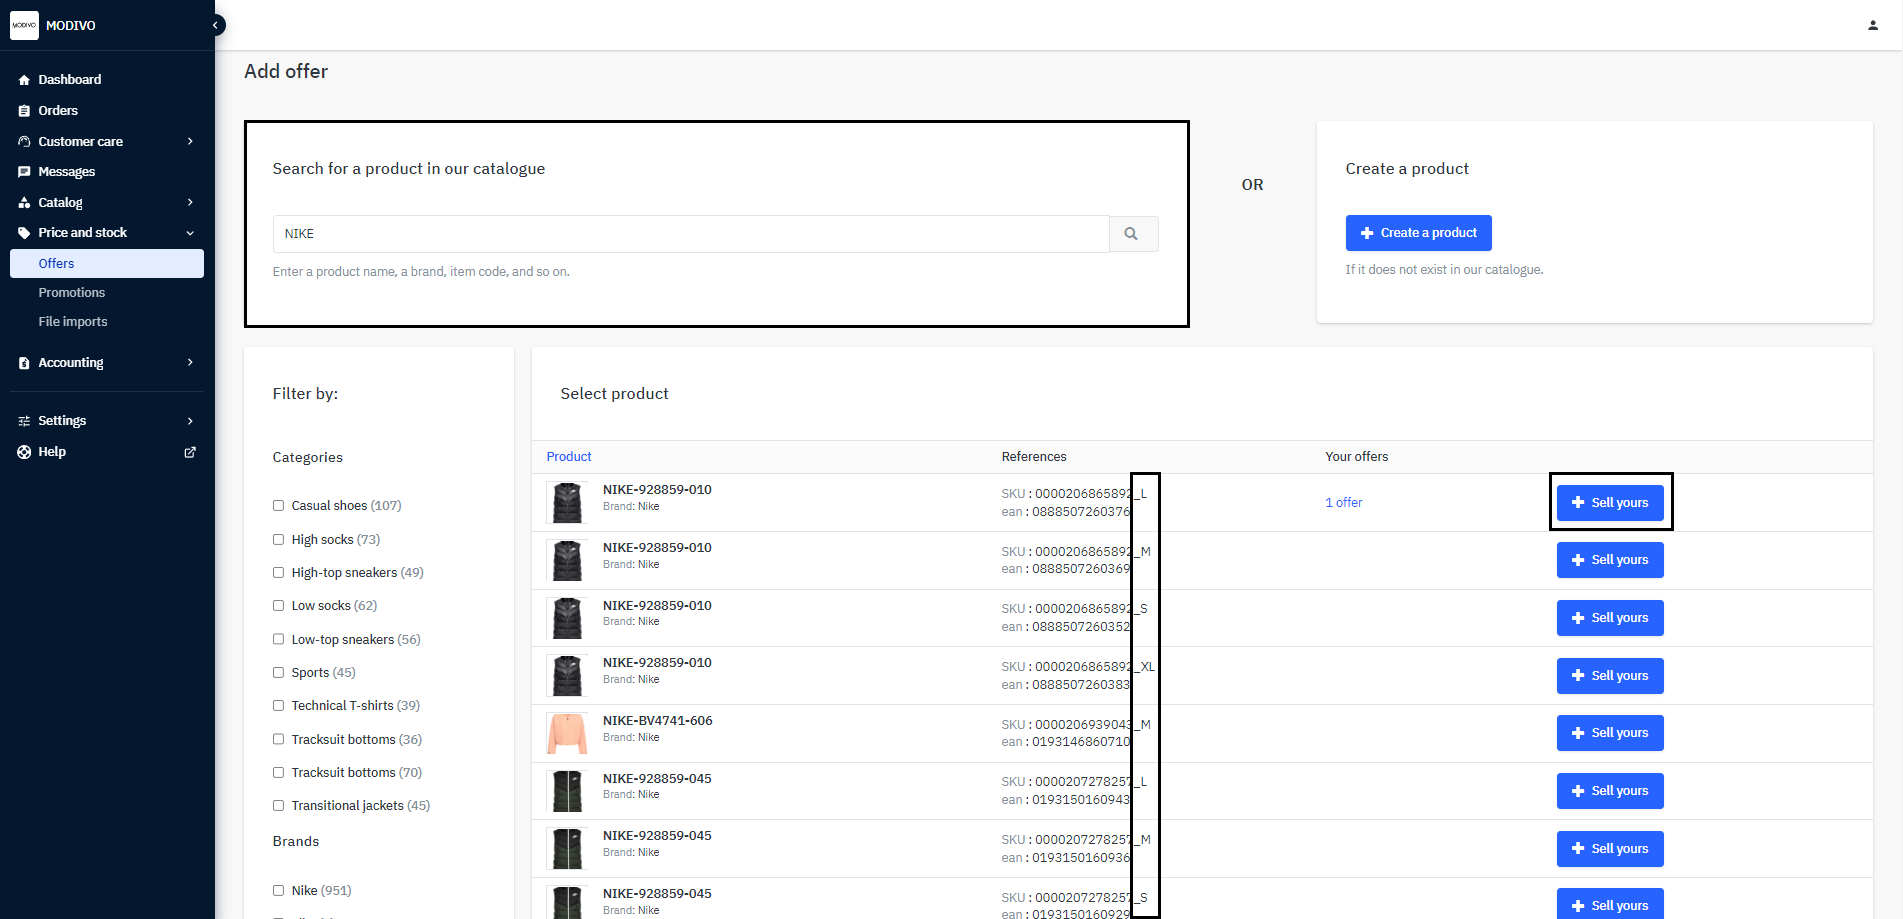Click the ean value 0193150160936
Viewport: 1903px width, 919px height.
click(x=1081, y=858)
